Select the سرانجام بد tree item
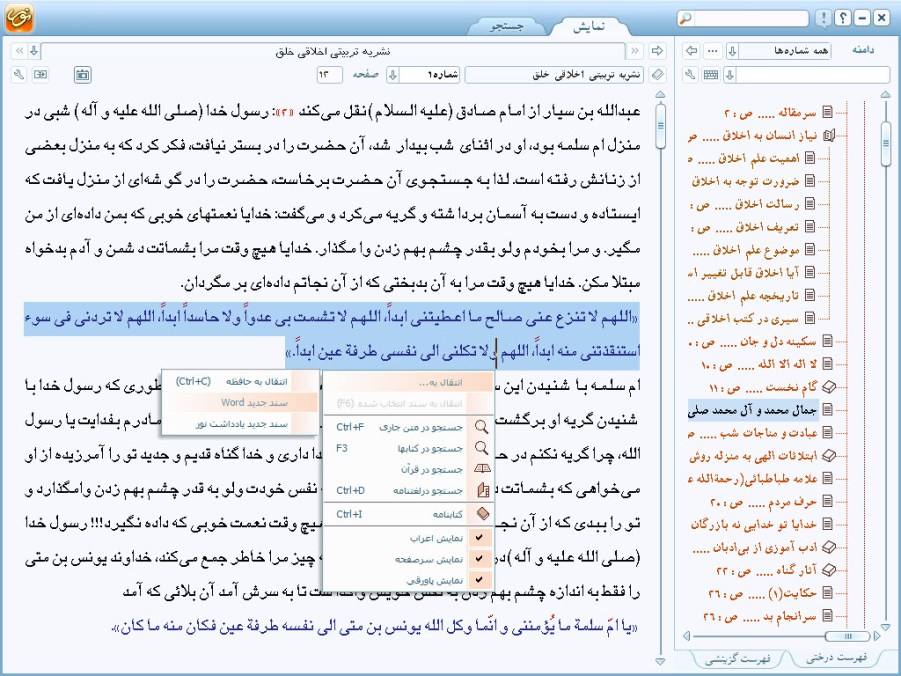 click(760, 617)
